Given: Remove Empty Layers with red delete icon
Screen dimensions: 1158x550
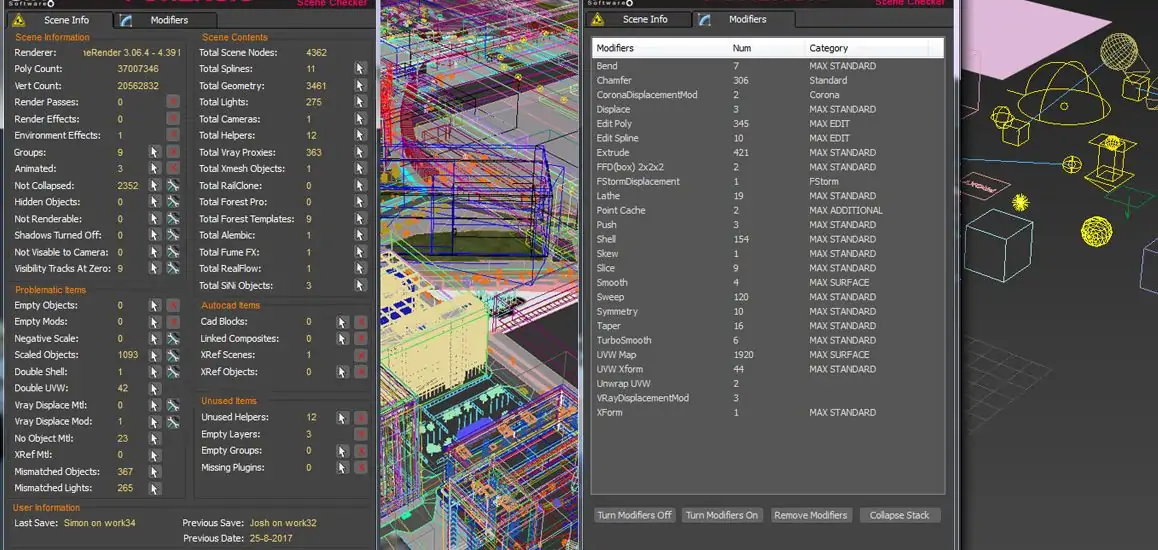Looking at the screenshot, I should (360, 435).
